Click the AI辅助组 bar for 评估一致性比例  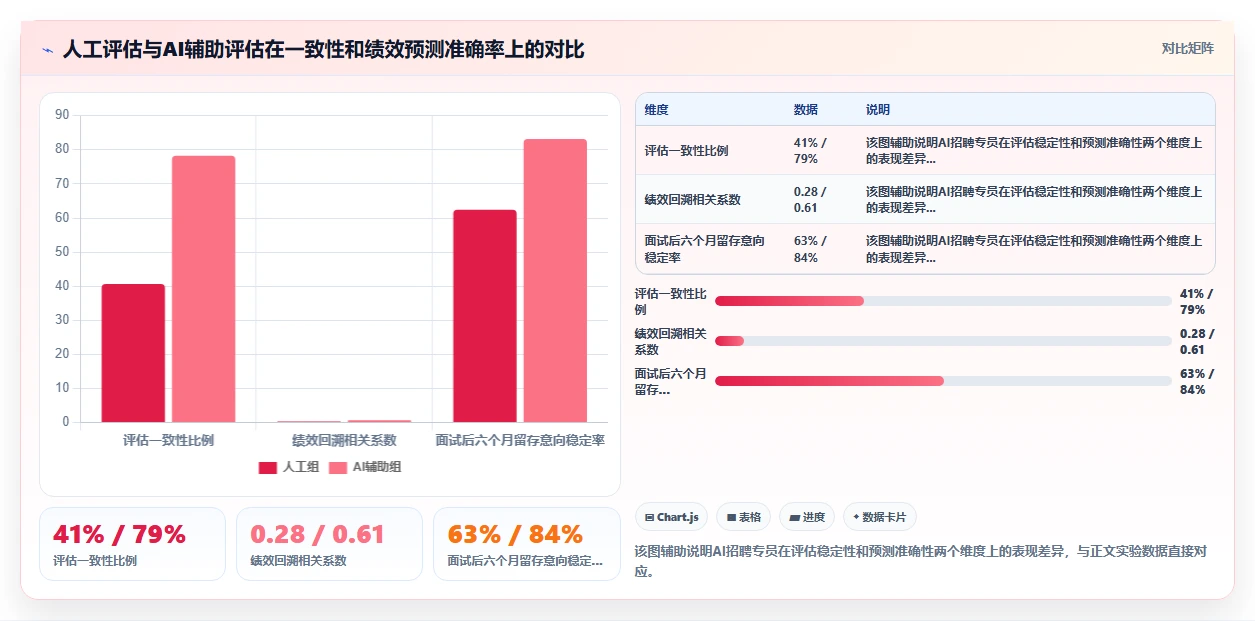(204, 289)
